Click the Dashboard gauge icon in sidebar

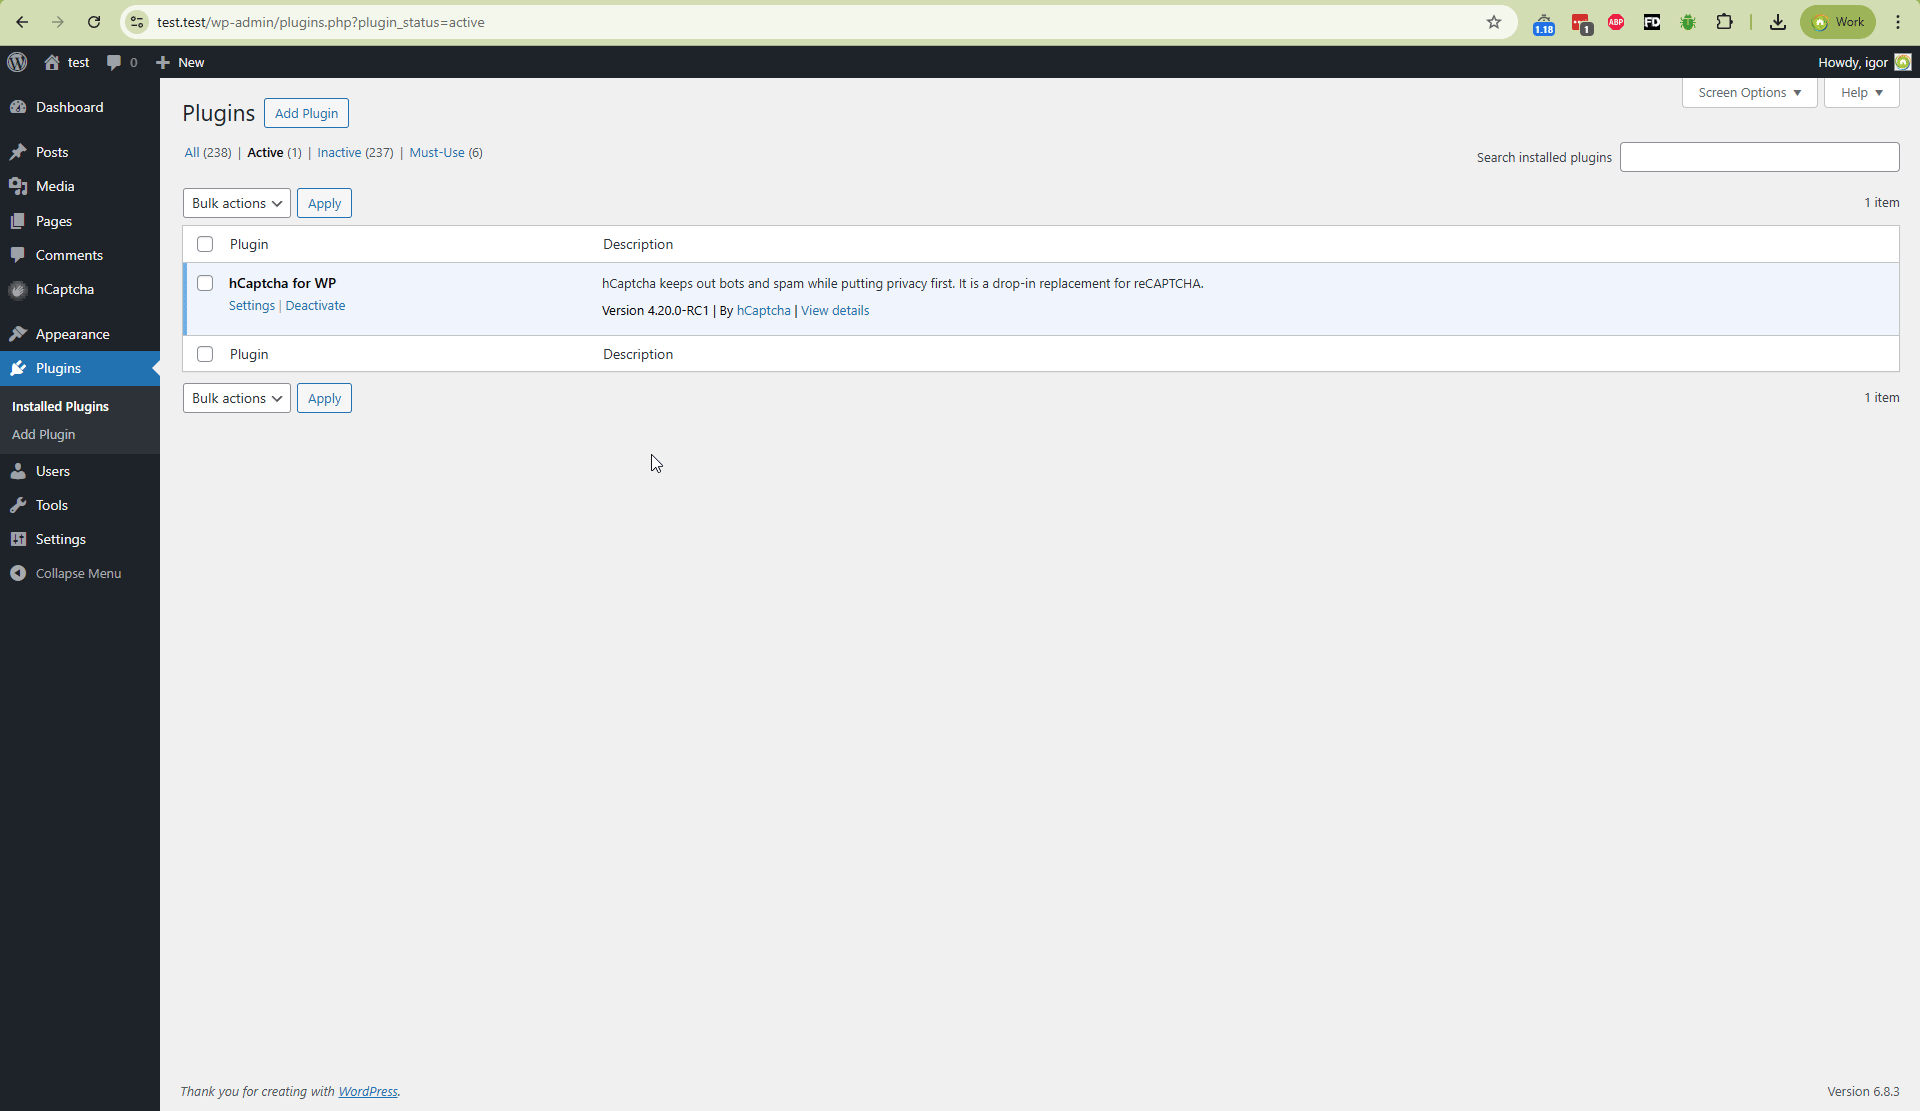click(18, 107)
